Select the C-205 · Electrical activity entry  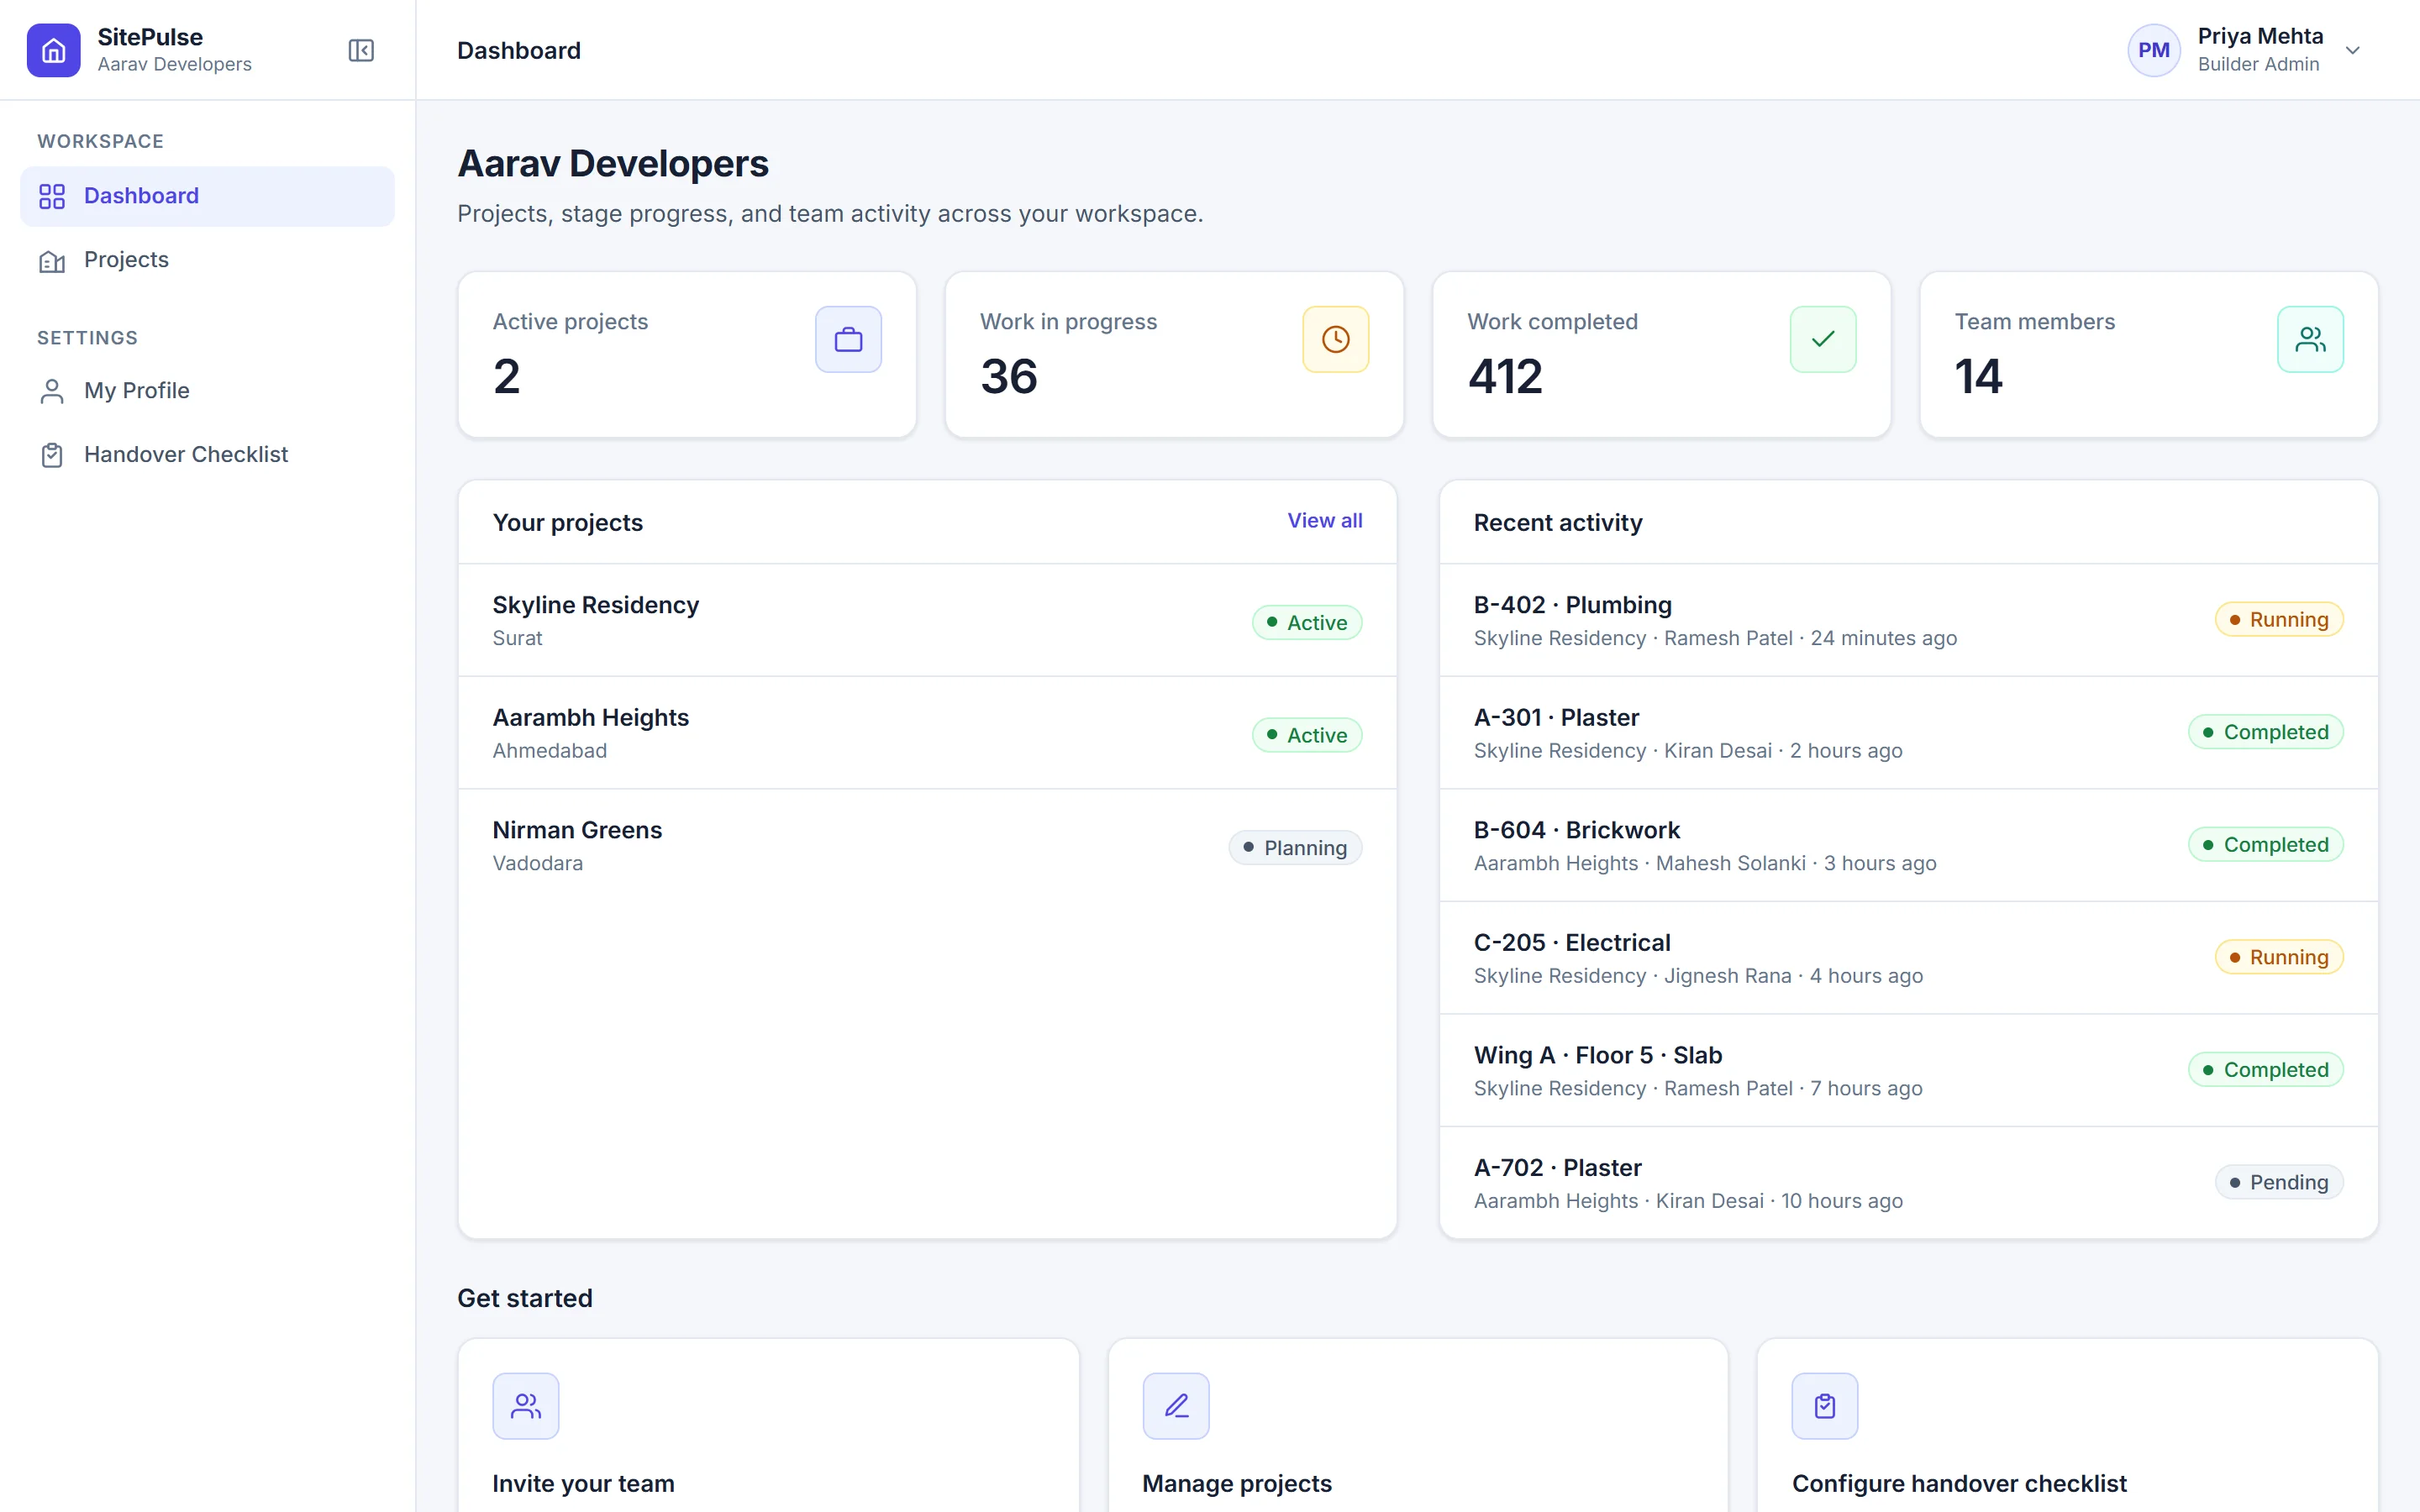click(x=1908, y=958)
